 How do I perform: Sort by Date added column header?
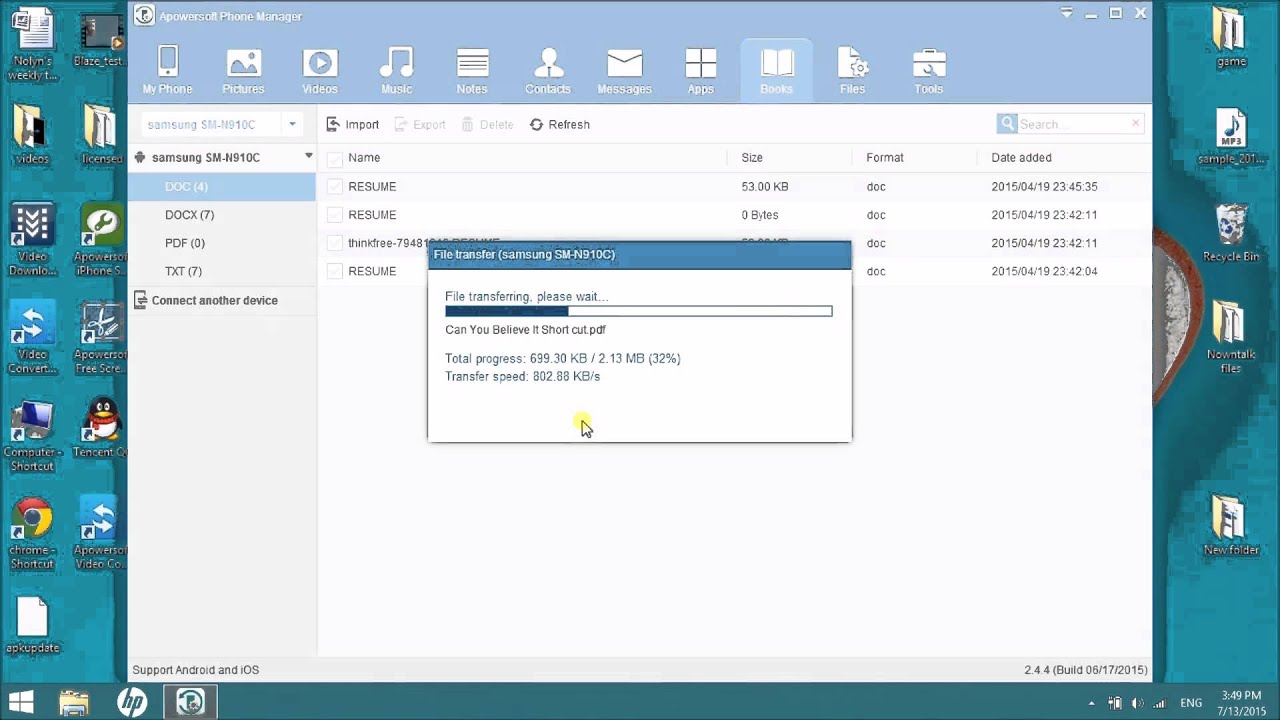click(1021, 158)
